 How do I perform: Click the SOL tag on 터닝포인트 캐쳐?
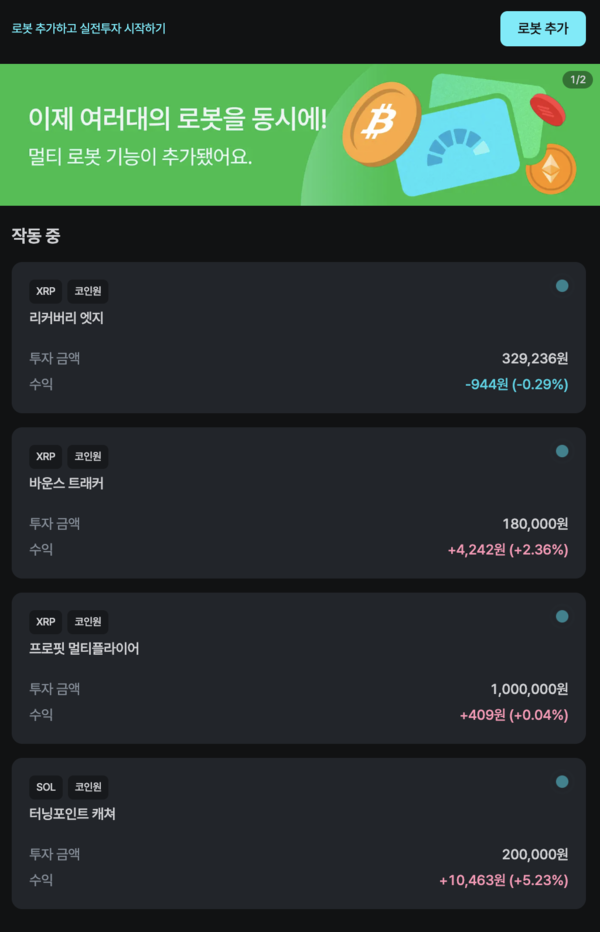(x=46, y=787)
